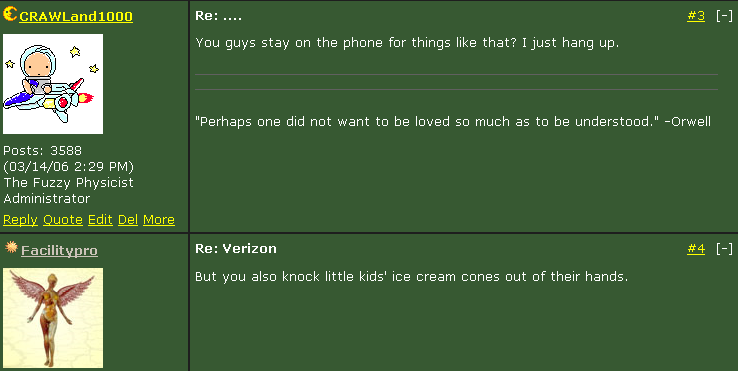Click the ice cream cones message text
Viewport: 738px width, 371px height.
pos(411,276)
